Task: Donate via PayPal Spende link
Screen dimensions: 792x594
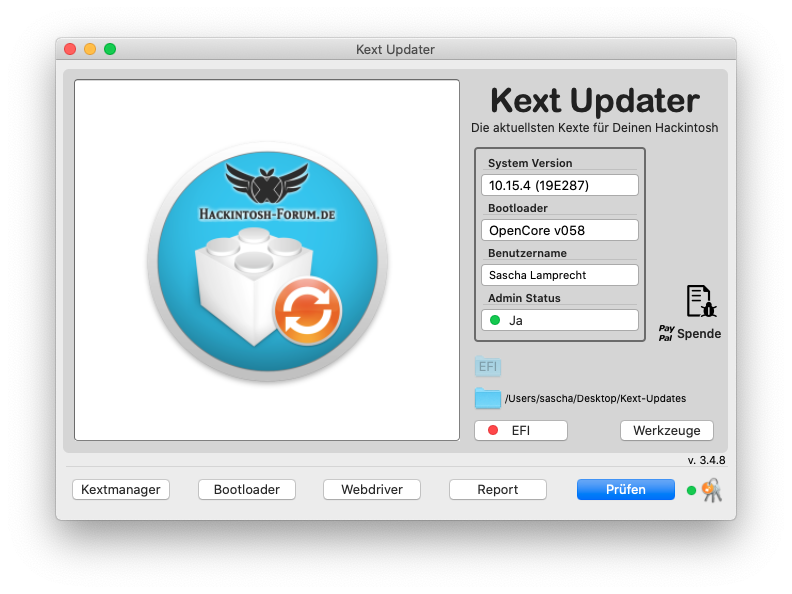Action: [690, 333]
